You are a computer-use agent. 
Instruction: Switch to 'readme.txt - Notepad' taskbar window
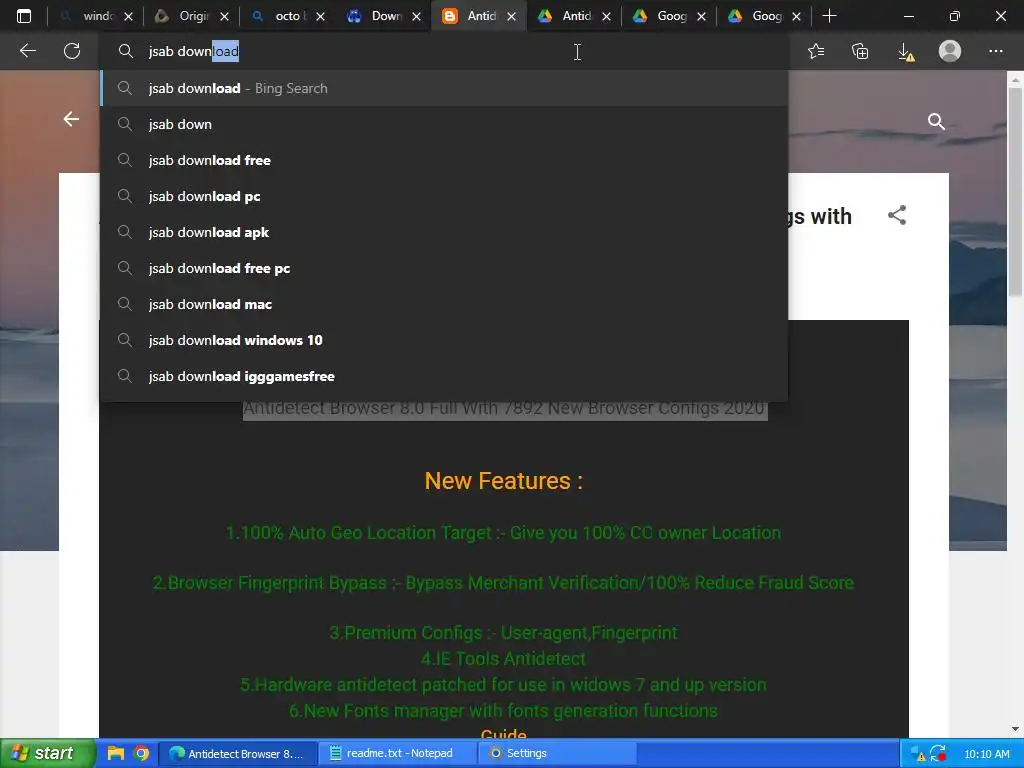(x=400, y=754)
